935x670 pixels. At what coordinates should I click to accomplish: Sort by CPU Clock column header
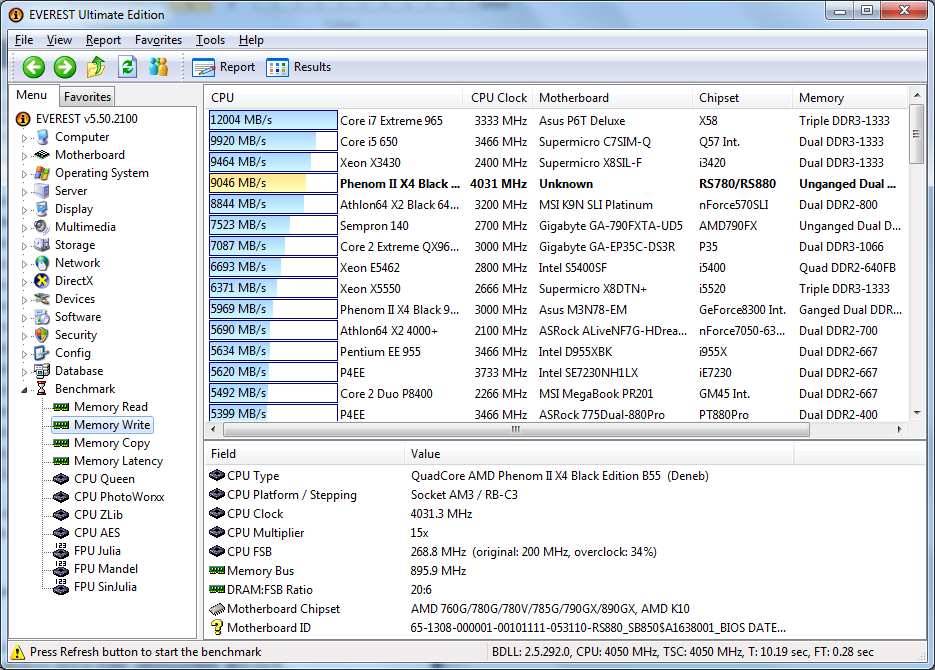tap(497, 98)
